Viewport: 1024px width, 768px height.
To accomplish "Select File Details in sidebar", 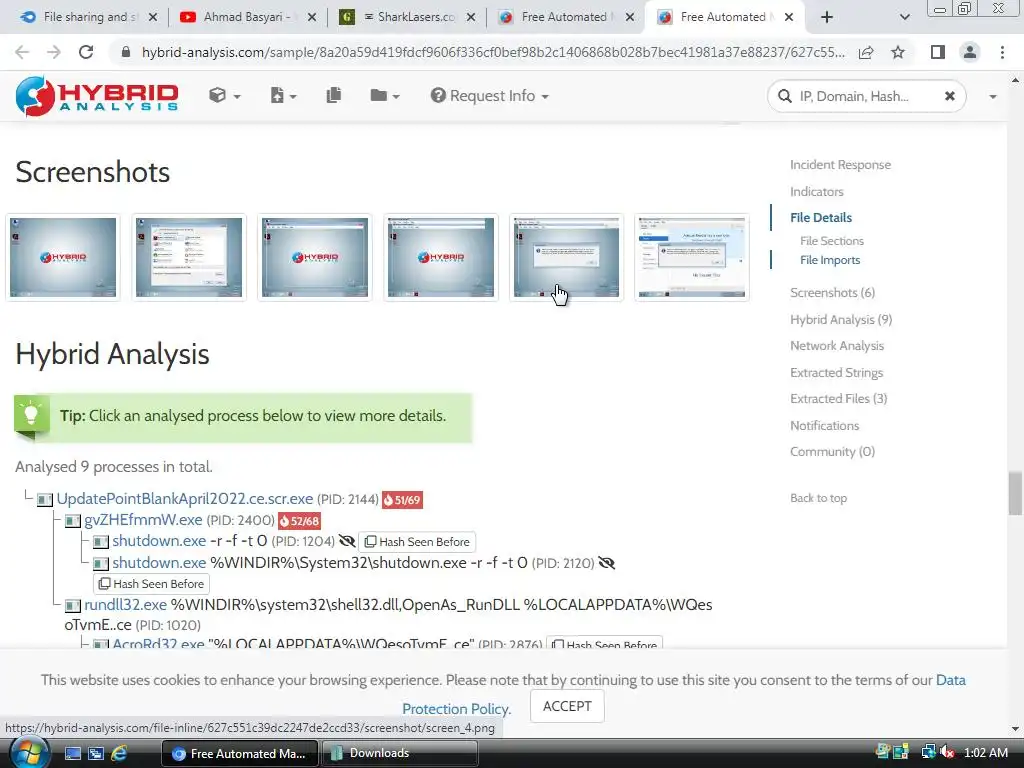I will click(821, 217).
